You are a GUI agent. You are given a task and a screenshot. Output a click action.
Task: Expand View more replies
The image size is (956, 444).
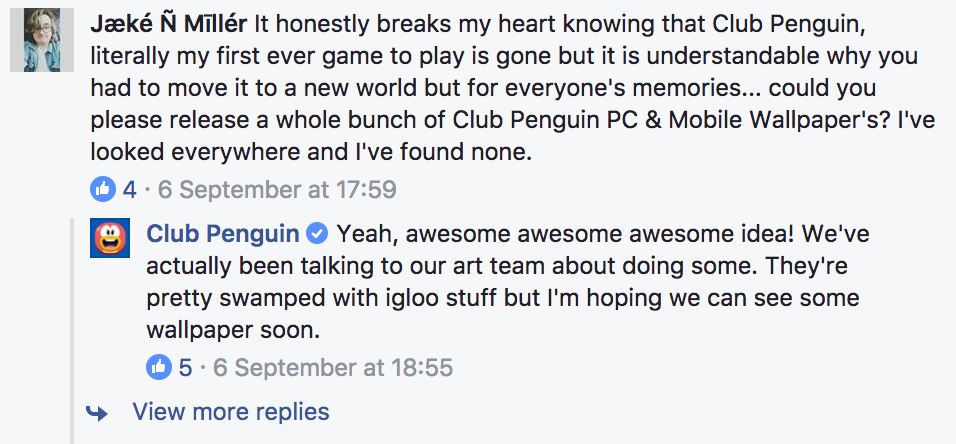(x=230, y=411)
